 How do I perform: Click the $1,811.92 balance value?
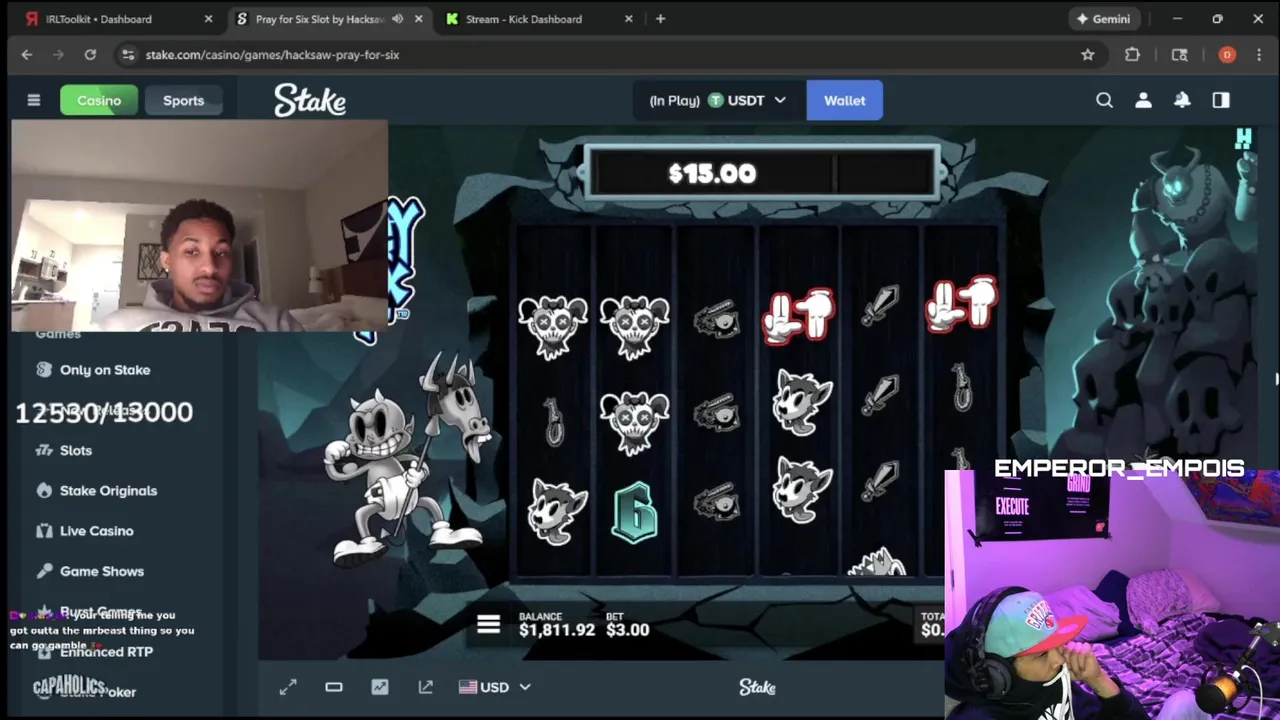(x=557, y=630)
